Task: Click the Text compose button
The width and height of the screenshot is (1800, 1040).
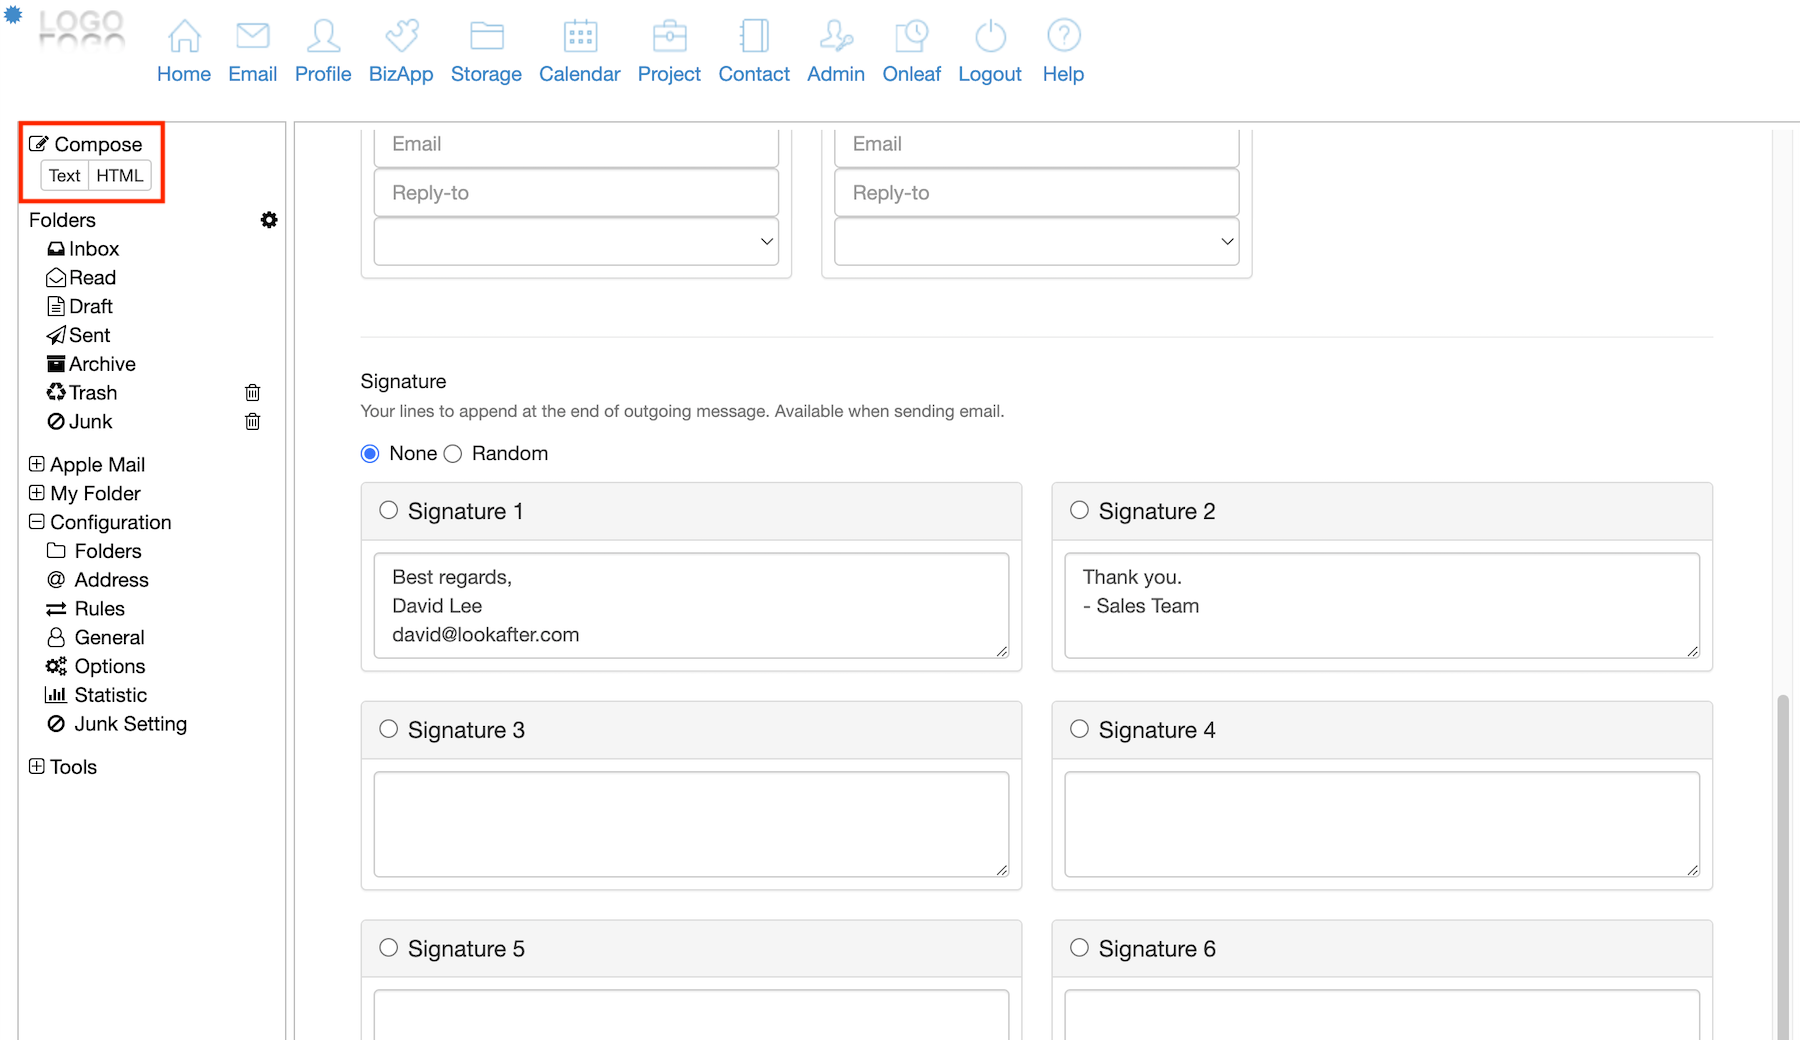Action: [x=65, y=176]
